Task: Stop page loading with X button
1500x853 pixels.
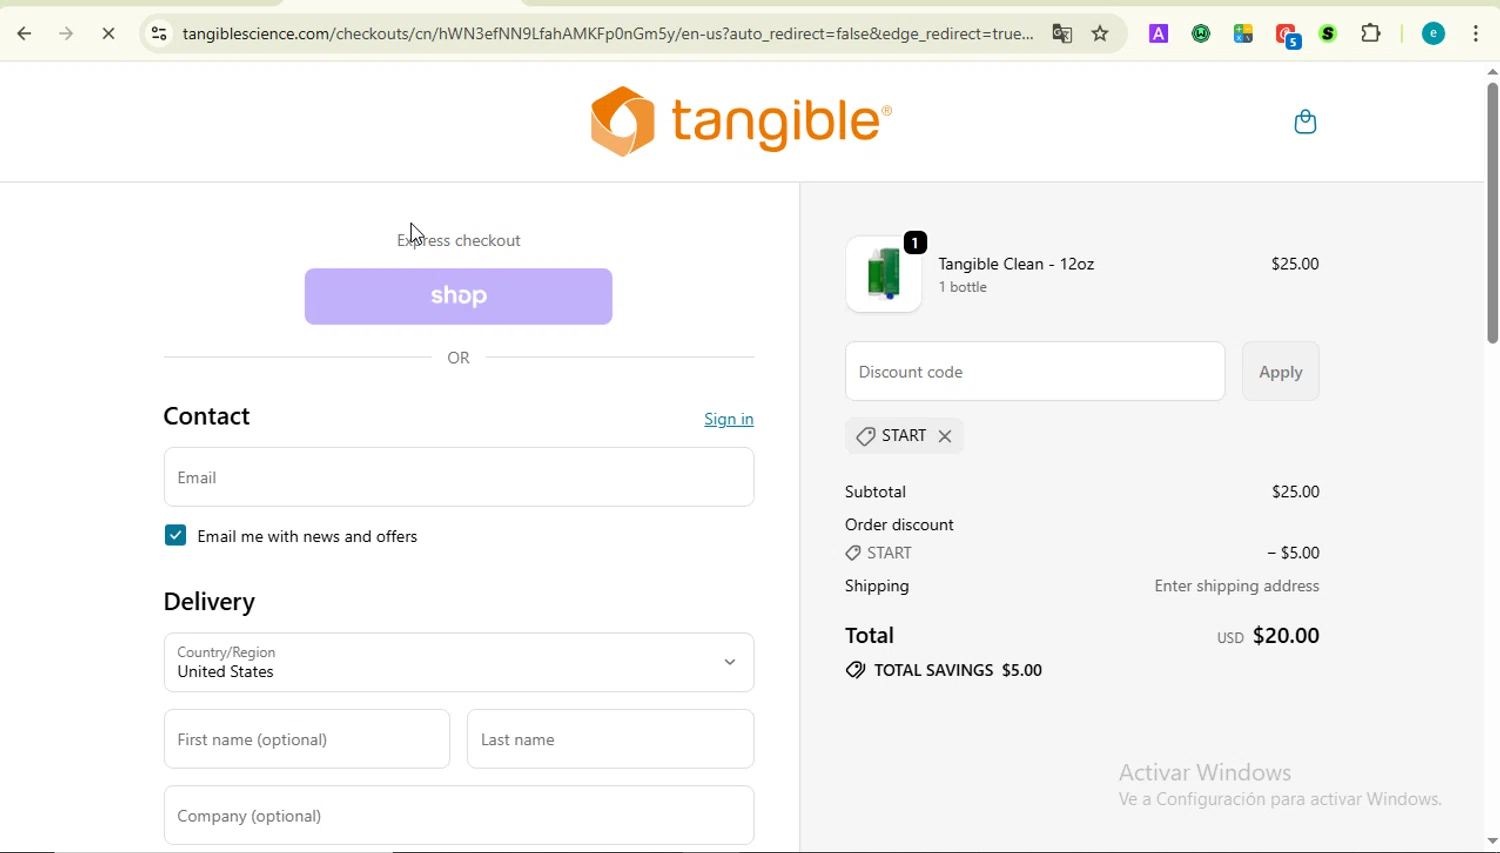Action: (x=109, y=34)
